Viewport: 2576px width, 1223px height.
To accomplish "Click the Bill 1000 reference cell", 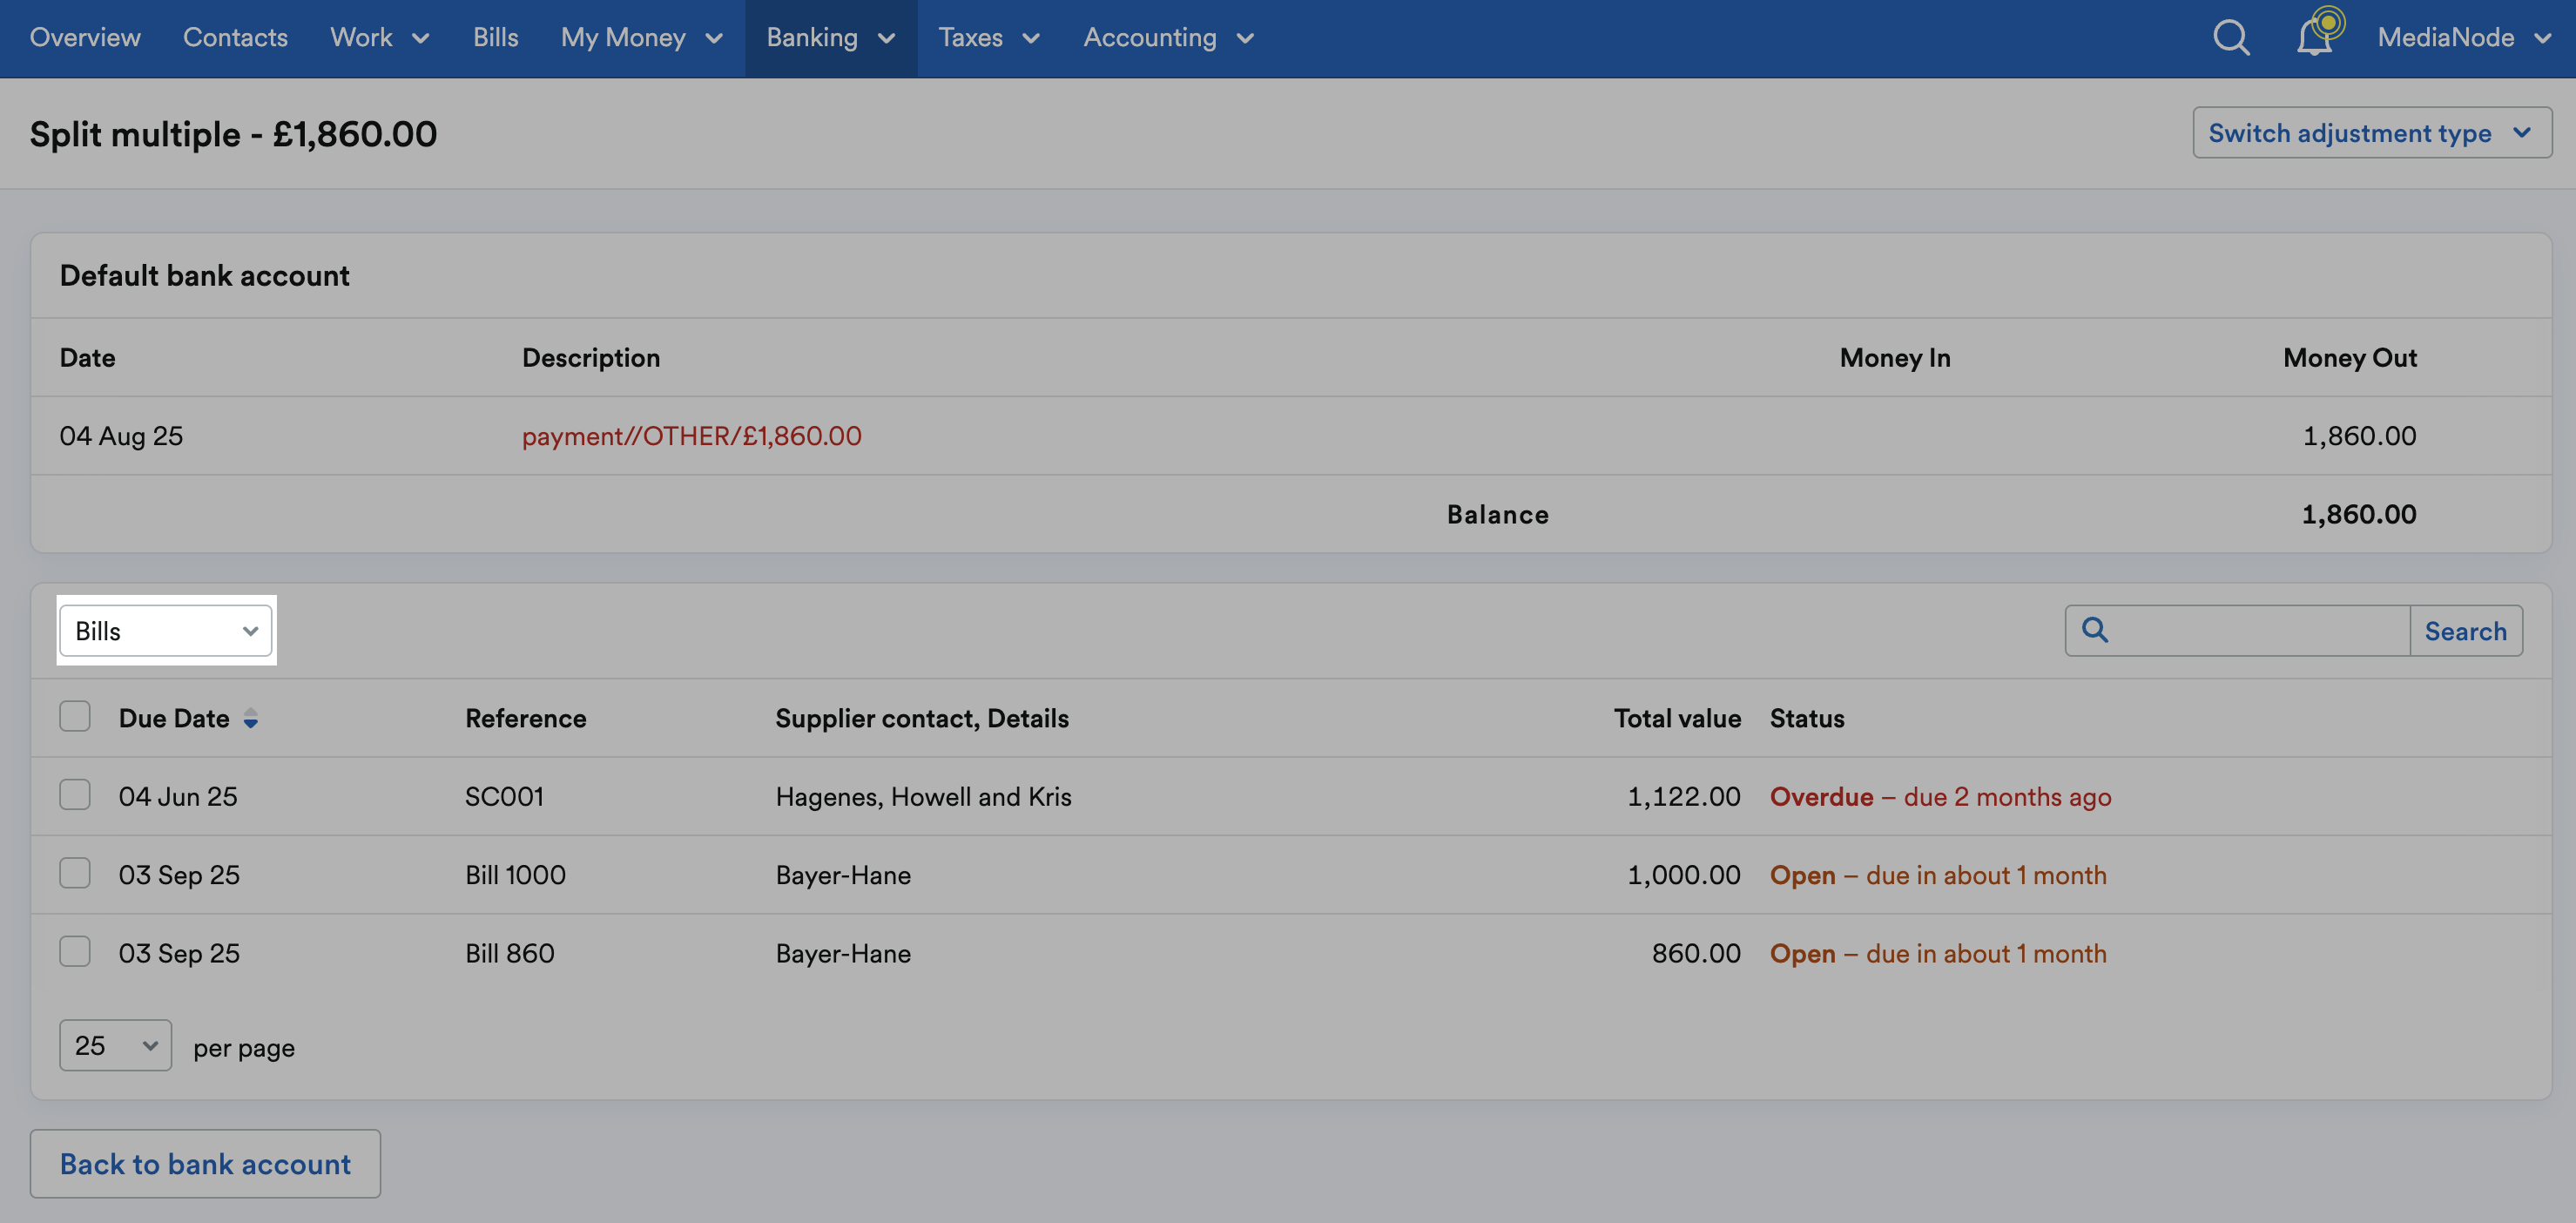I will (515, 875).
